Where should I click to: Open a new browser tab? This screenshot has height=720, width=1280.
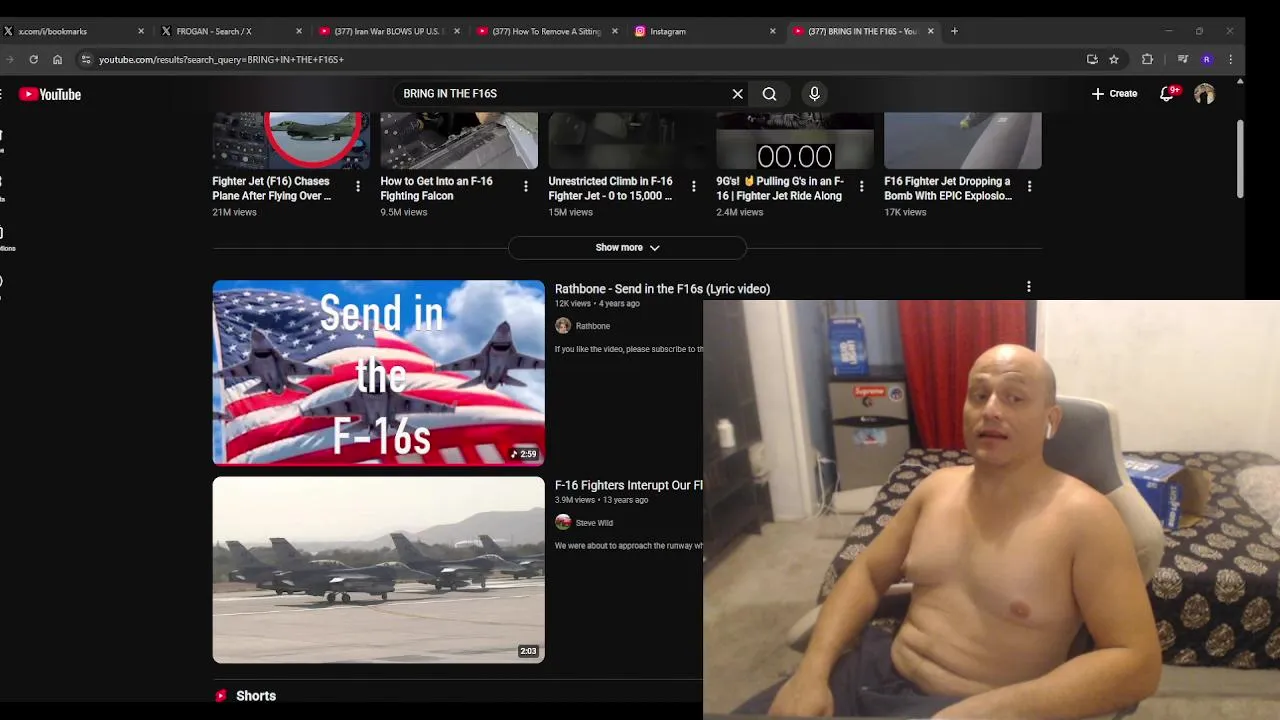954,31
